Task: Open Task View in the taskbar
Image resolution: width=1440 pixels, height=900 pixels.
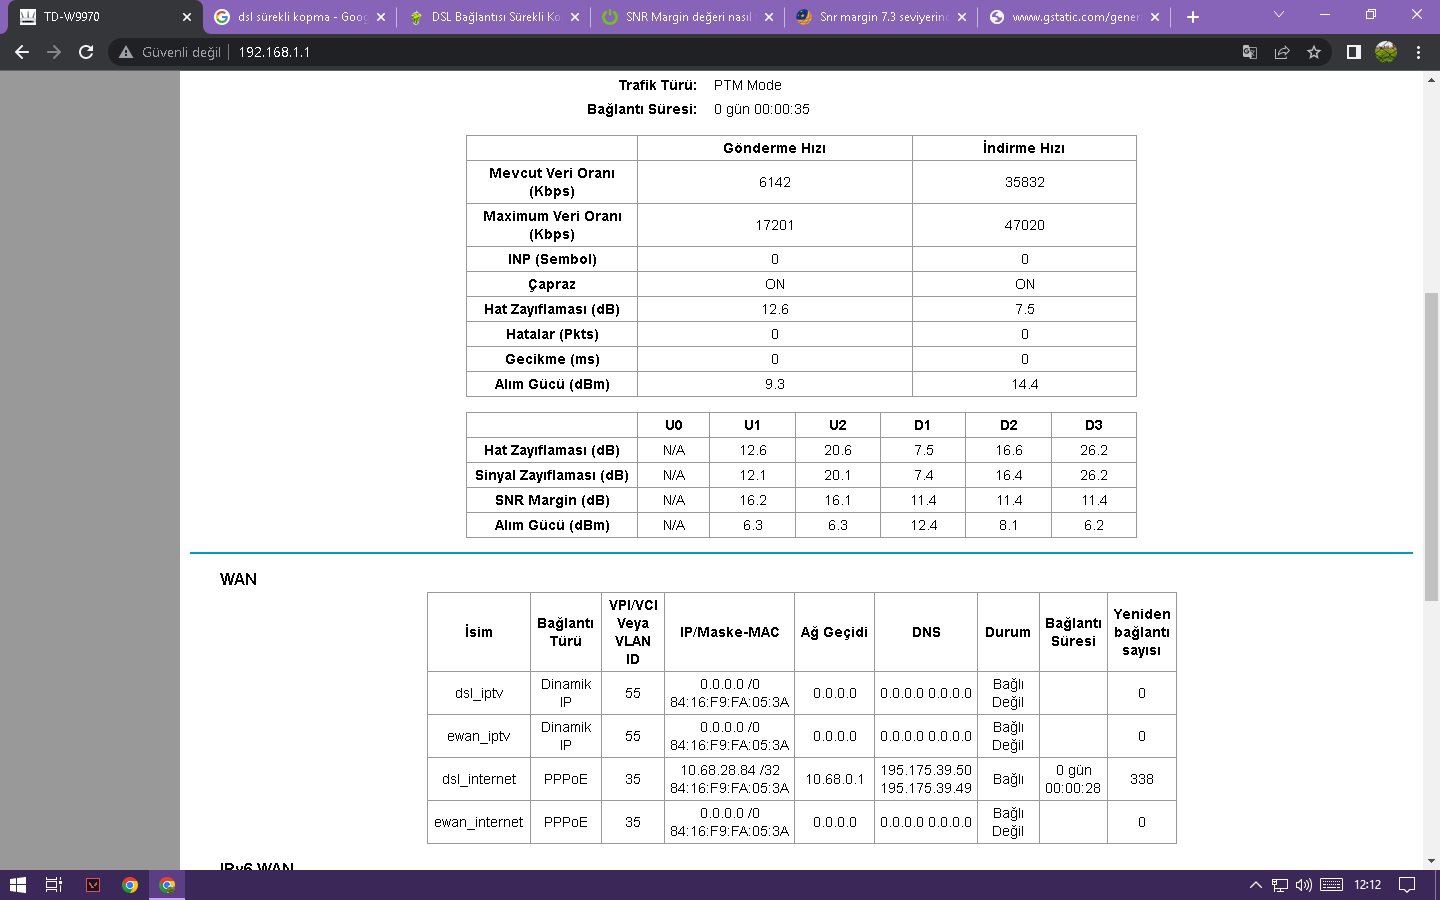Action: coord(54,885)
